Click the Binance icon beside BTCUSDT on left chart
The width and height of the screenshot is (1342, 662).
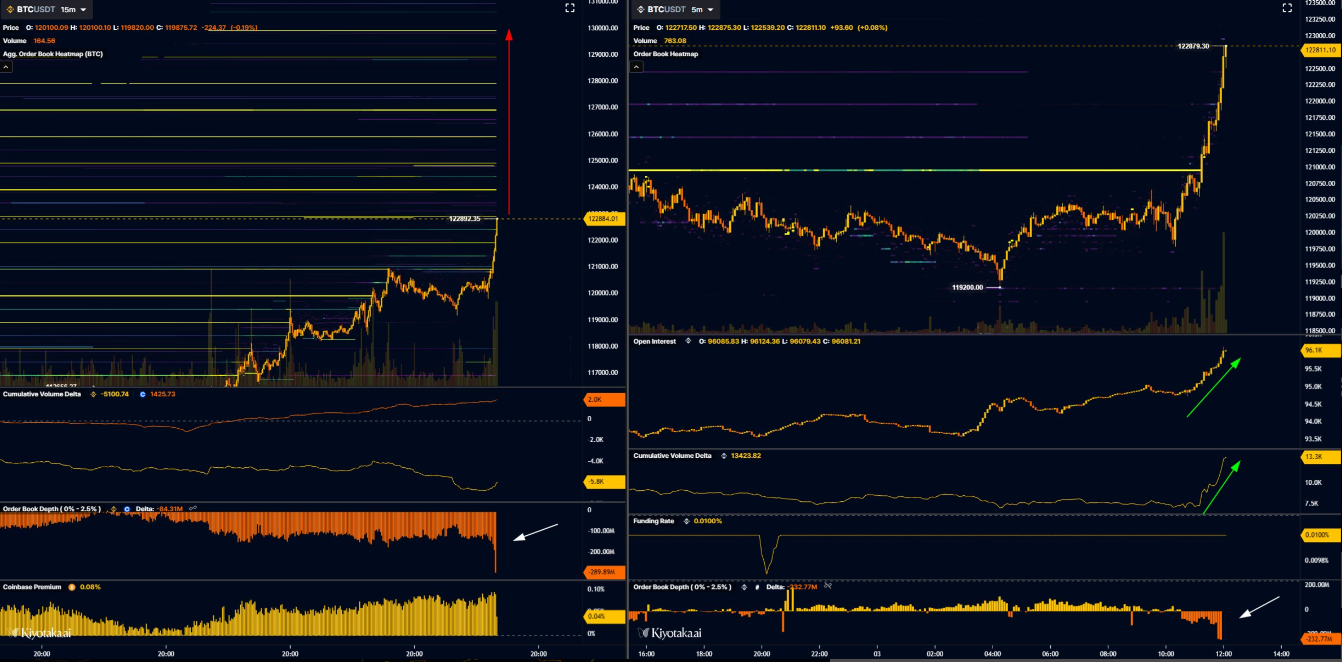tap(9, 8)
